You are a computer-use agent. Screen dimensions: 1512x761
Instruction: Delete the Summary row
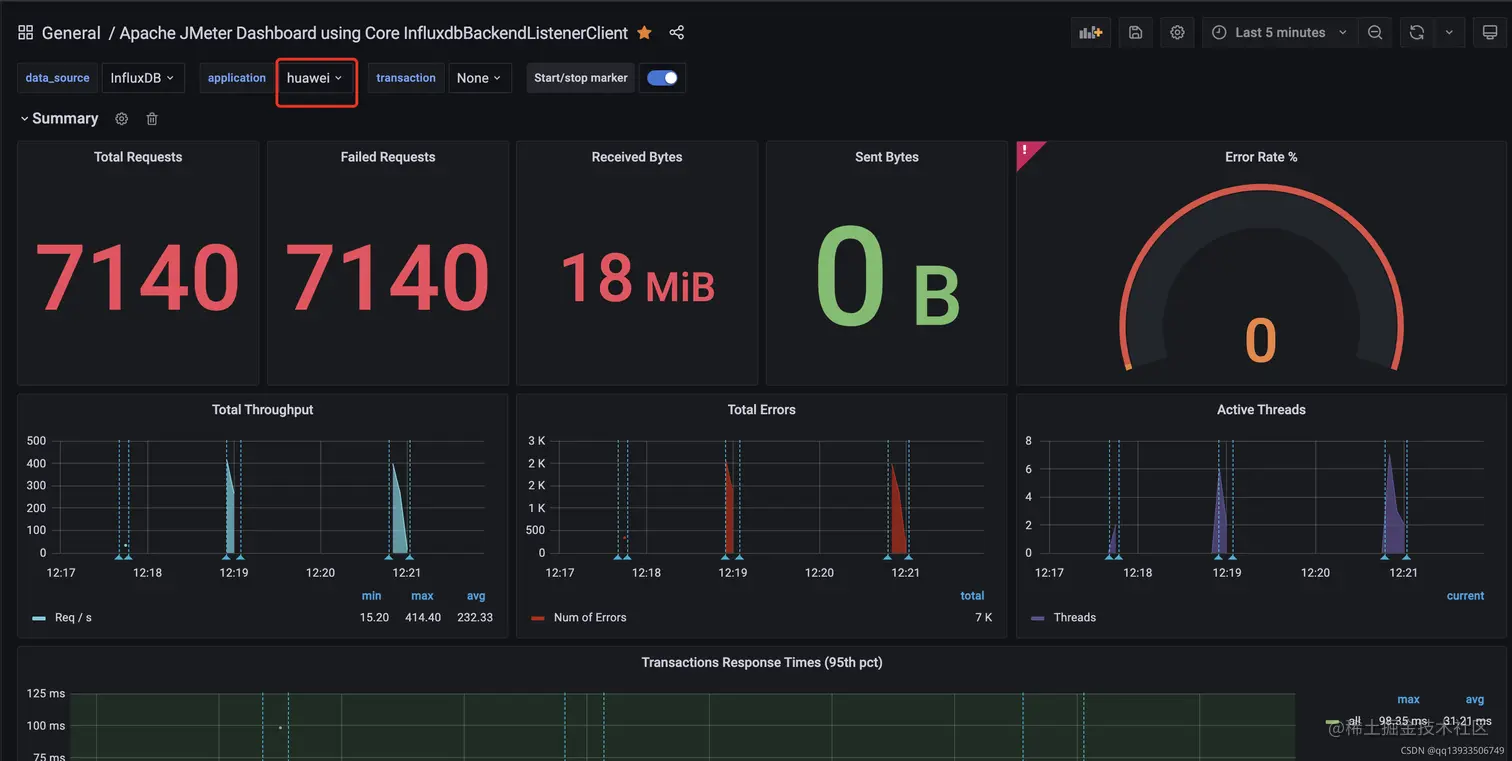(152, 119)
